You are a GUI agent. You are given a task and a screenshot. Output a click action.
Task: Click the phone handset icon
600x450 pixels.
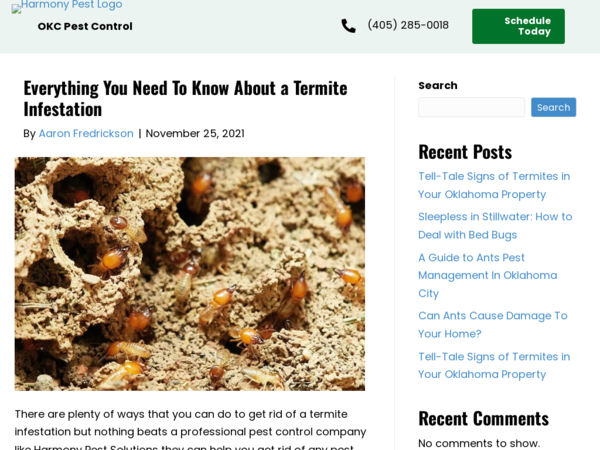point(348,26)
